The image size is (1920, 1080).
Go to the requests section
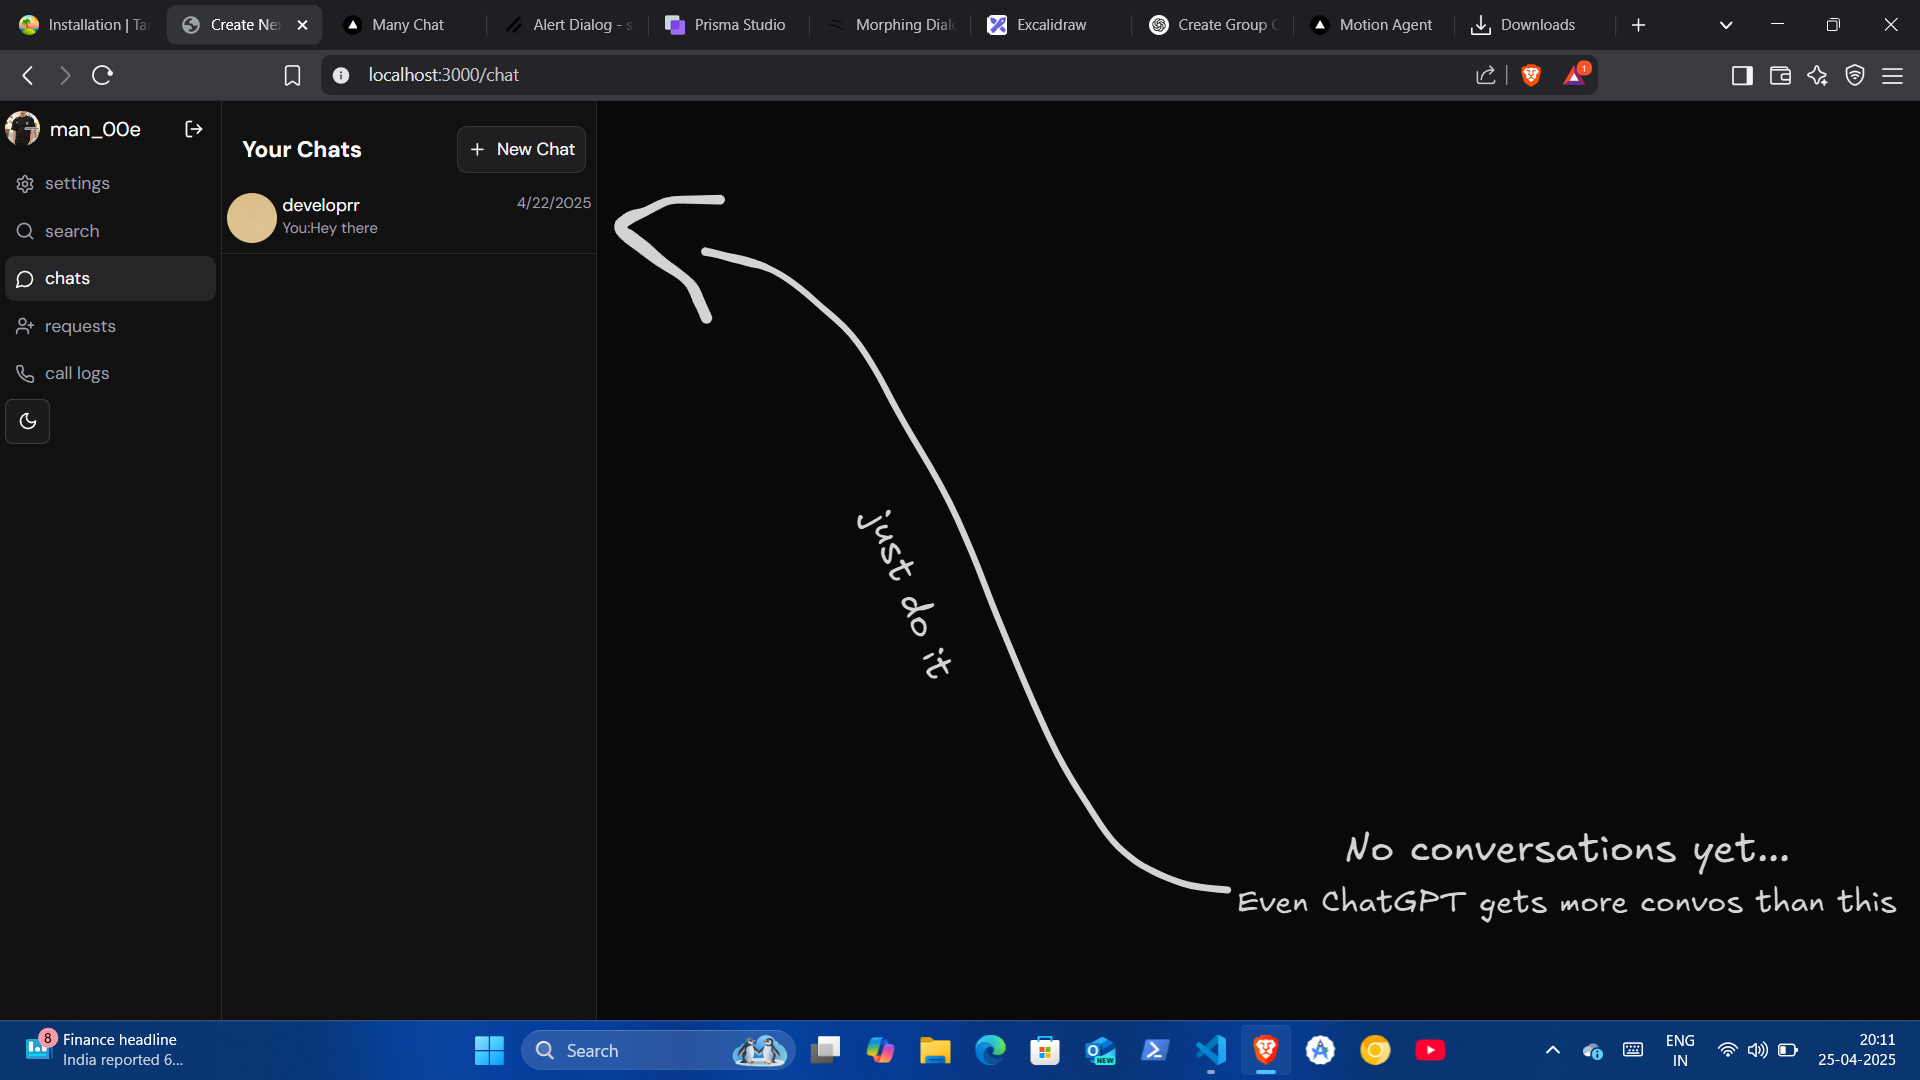pos(80,326)
